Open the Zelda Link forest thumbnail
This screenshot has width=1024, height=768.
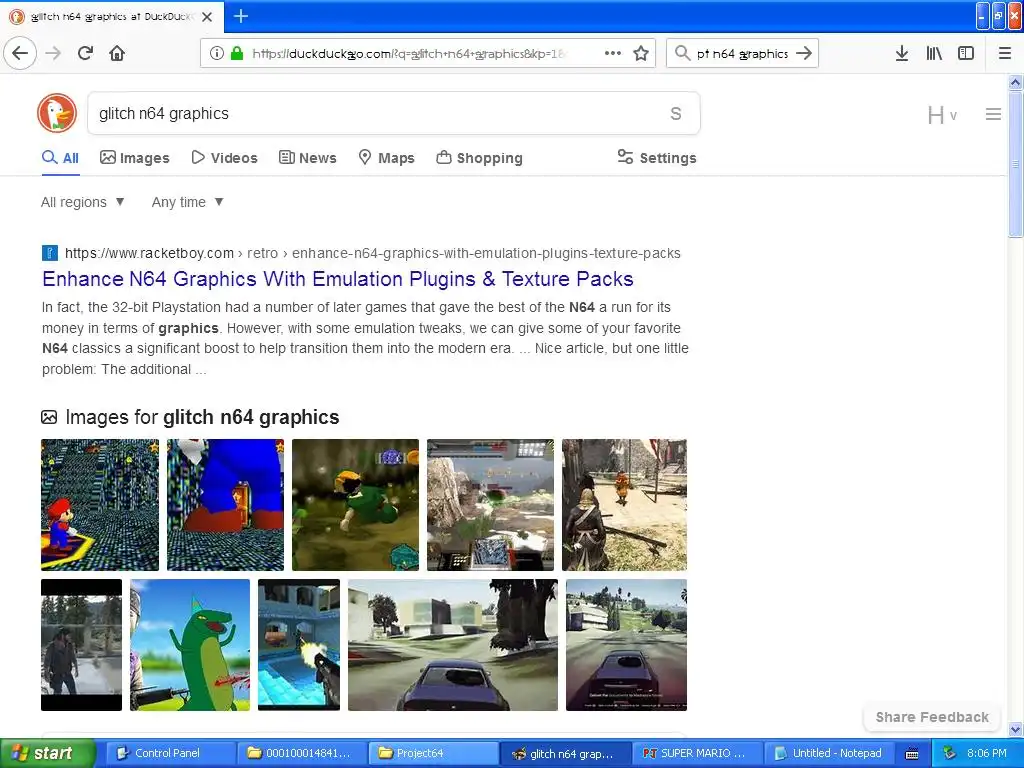355,505
